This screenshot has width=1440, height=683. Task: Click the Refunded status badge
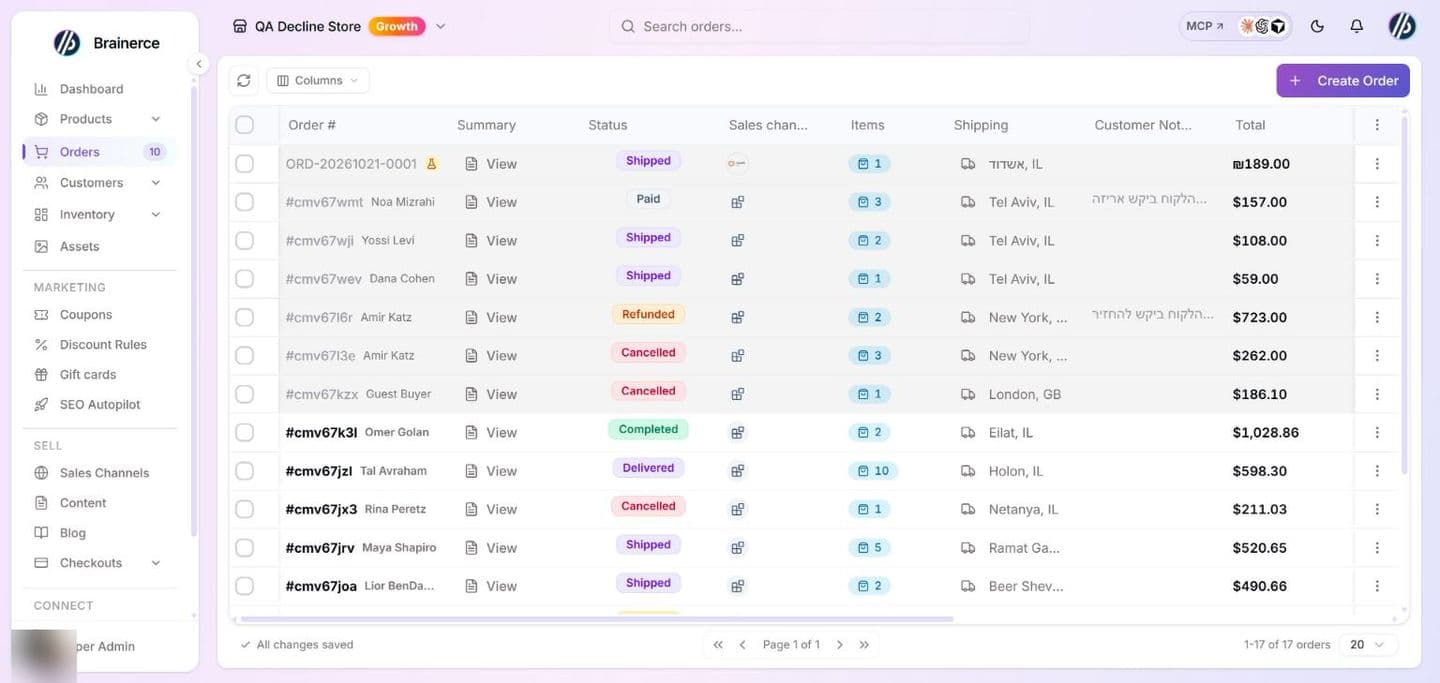pos(648,314)
